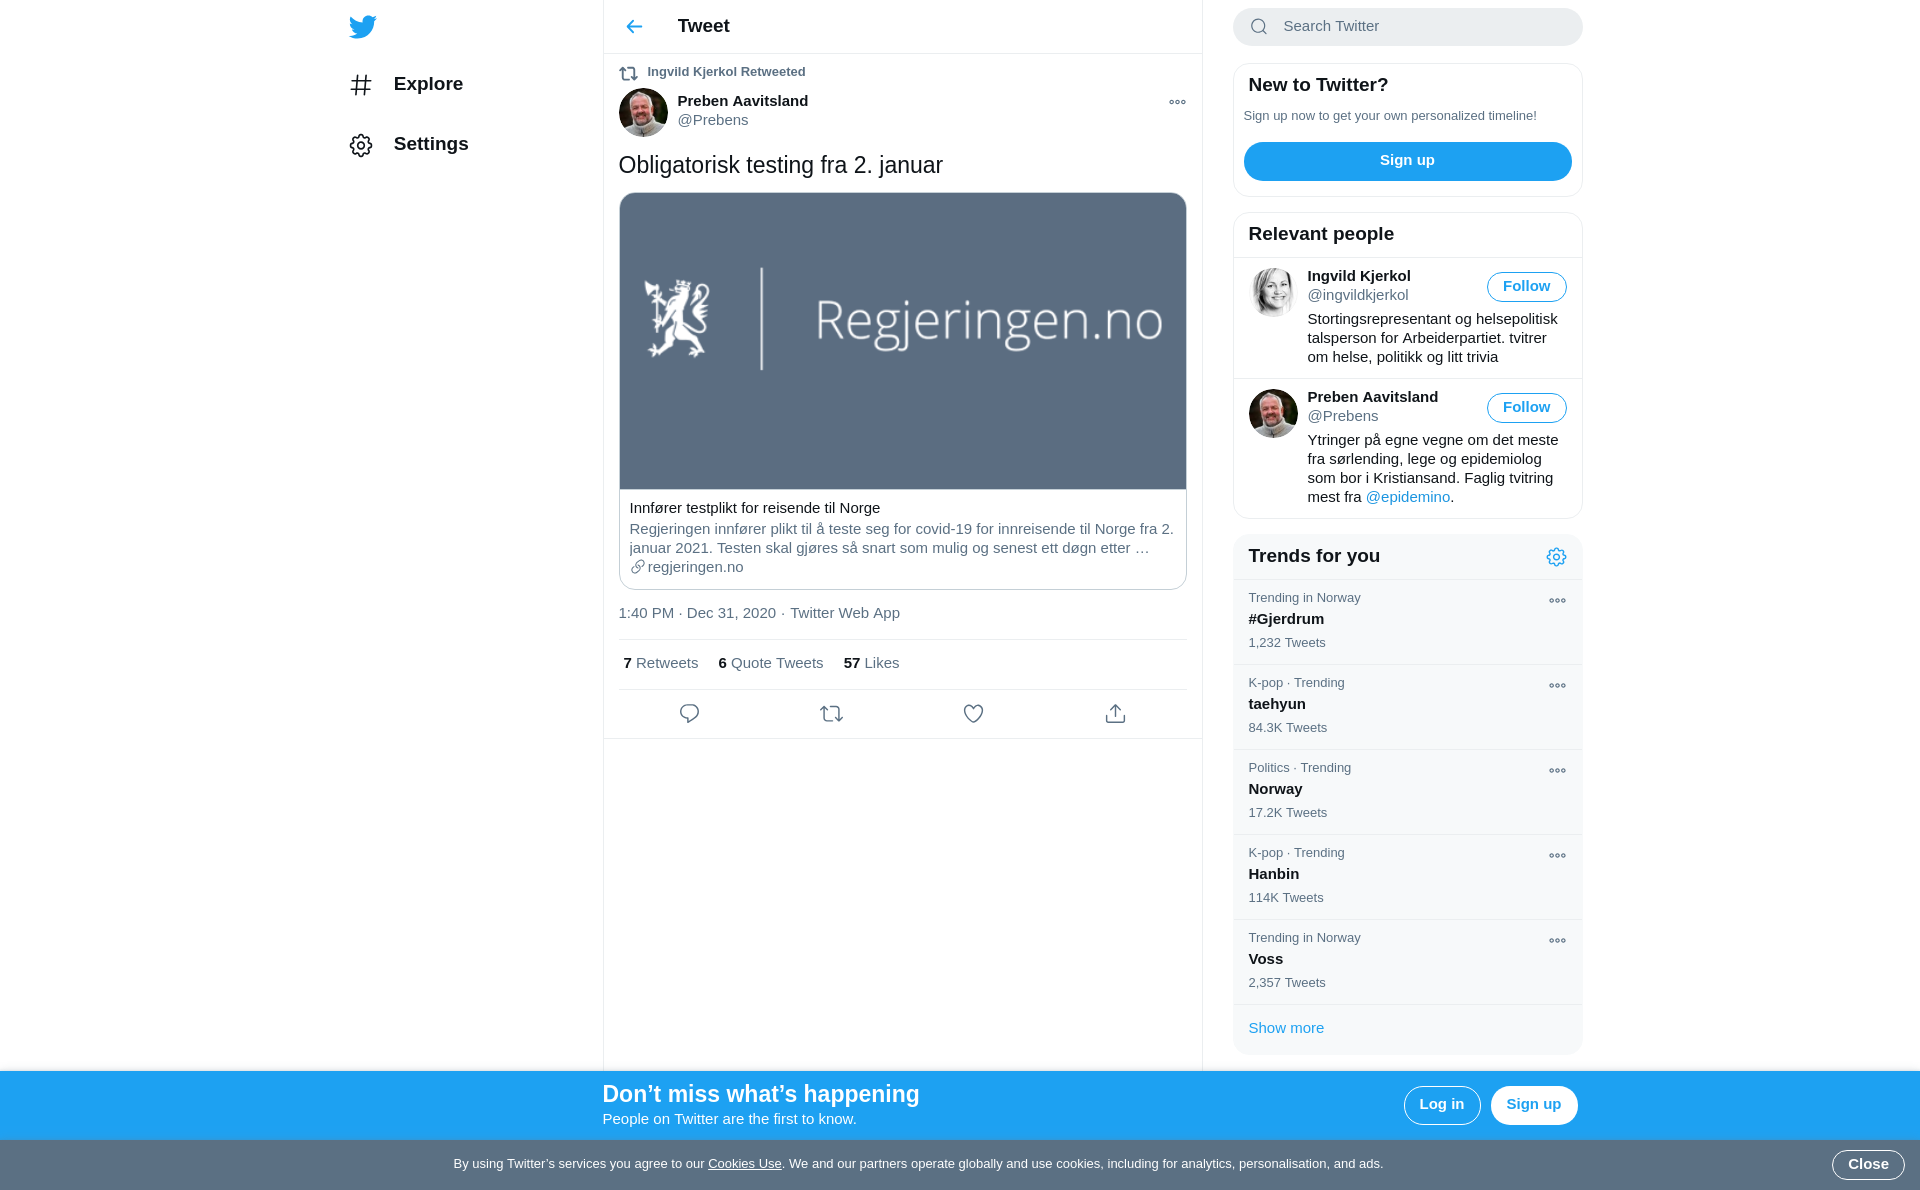
Task: Open the Twitter Web App source link
Action: (845, 613)
